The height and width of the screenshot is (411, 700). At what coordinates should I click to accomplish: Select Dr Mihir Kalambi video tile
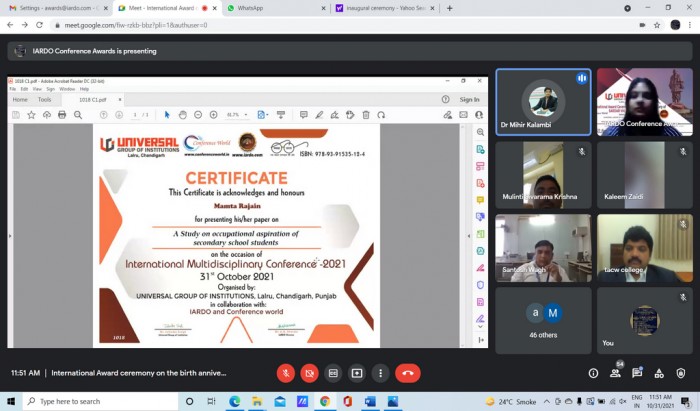point(543,102)
